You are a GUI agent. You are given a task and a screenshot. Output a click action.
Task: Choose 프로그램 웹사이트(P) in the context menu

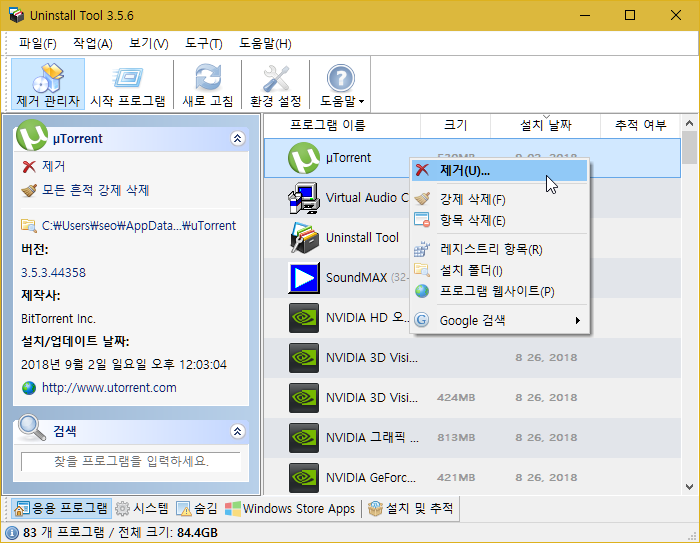pyautogui.click(x=500, y=291)
